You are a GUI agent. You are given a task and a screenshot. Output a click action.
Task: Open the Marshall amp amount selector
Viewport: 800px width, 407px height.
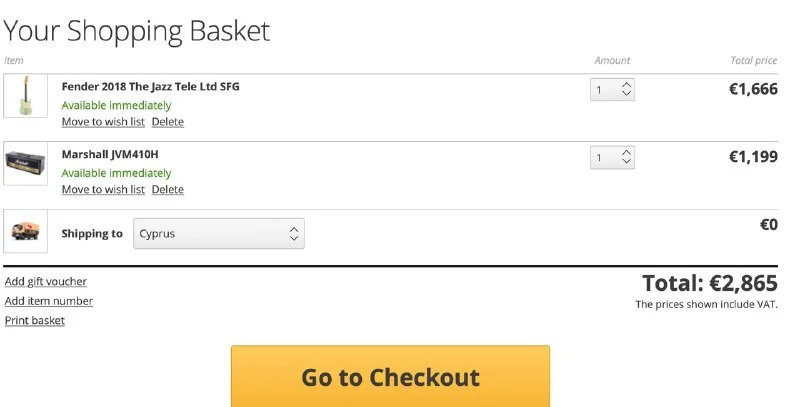point(612,158)
